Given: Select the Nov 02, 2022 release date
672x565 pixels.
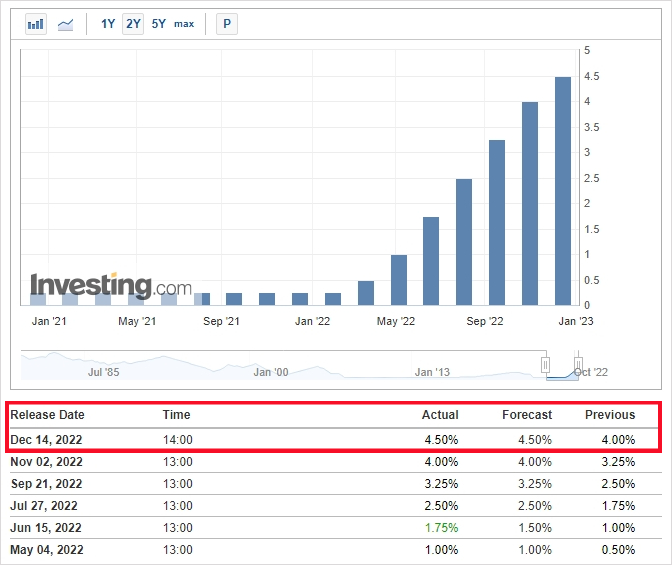Looking at the screenshot, I should coord(46,462).
